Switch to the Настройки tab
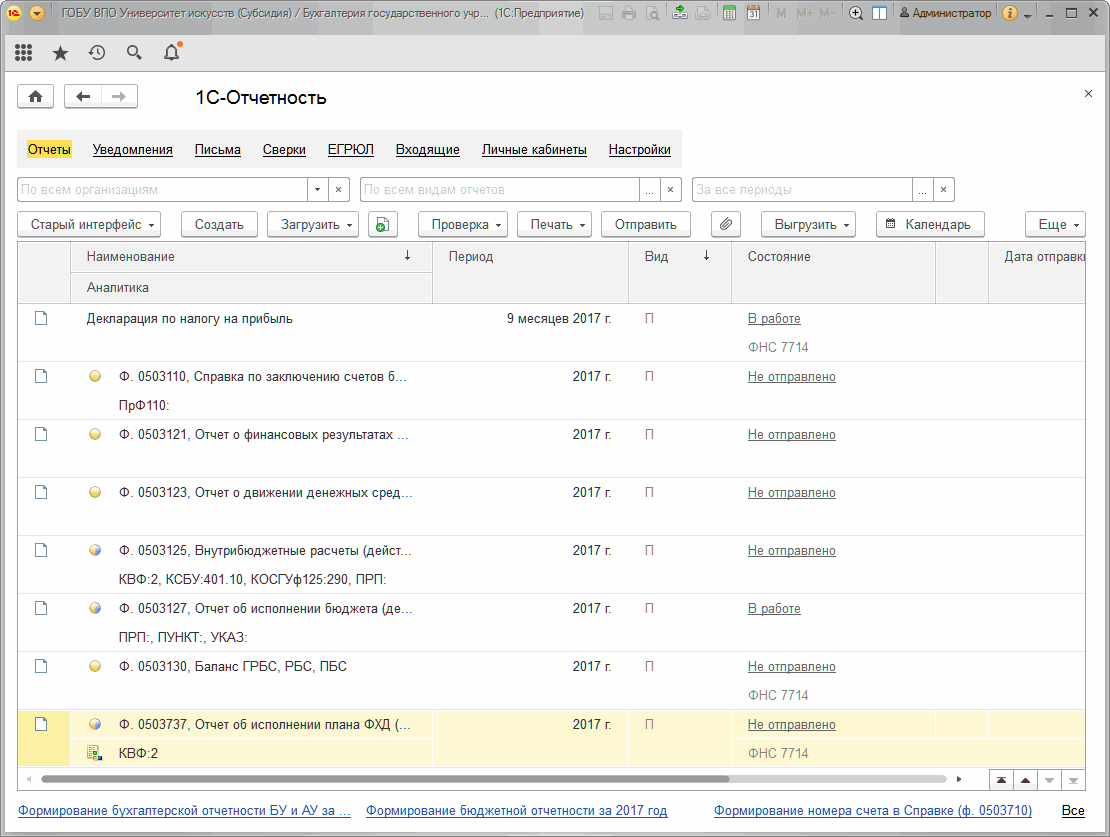Viewport: 1110px width, 837px height. click(x=639, y=149)
